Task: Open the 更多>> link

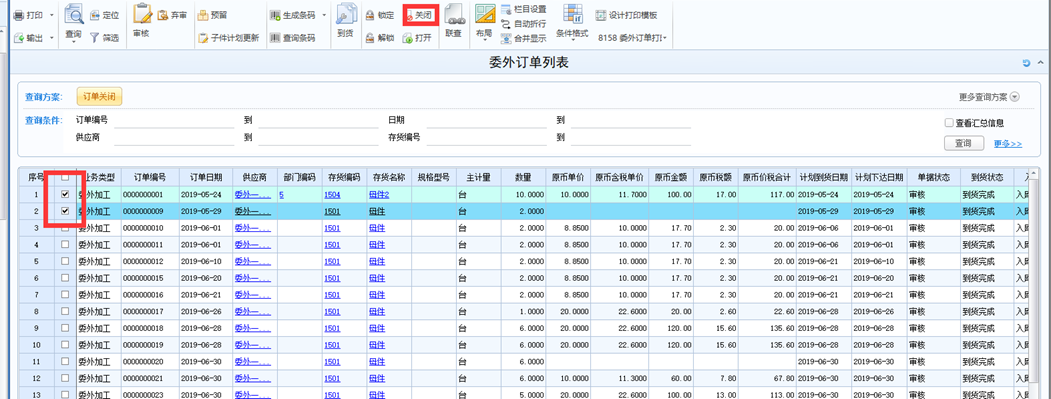Action: (x=1007, y=144)
